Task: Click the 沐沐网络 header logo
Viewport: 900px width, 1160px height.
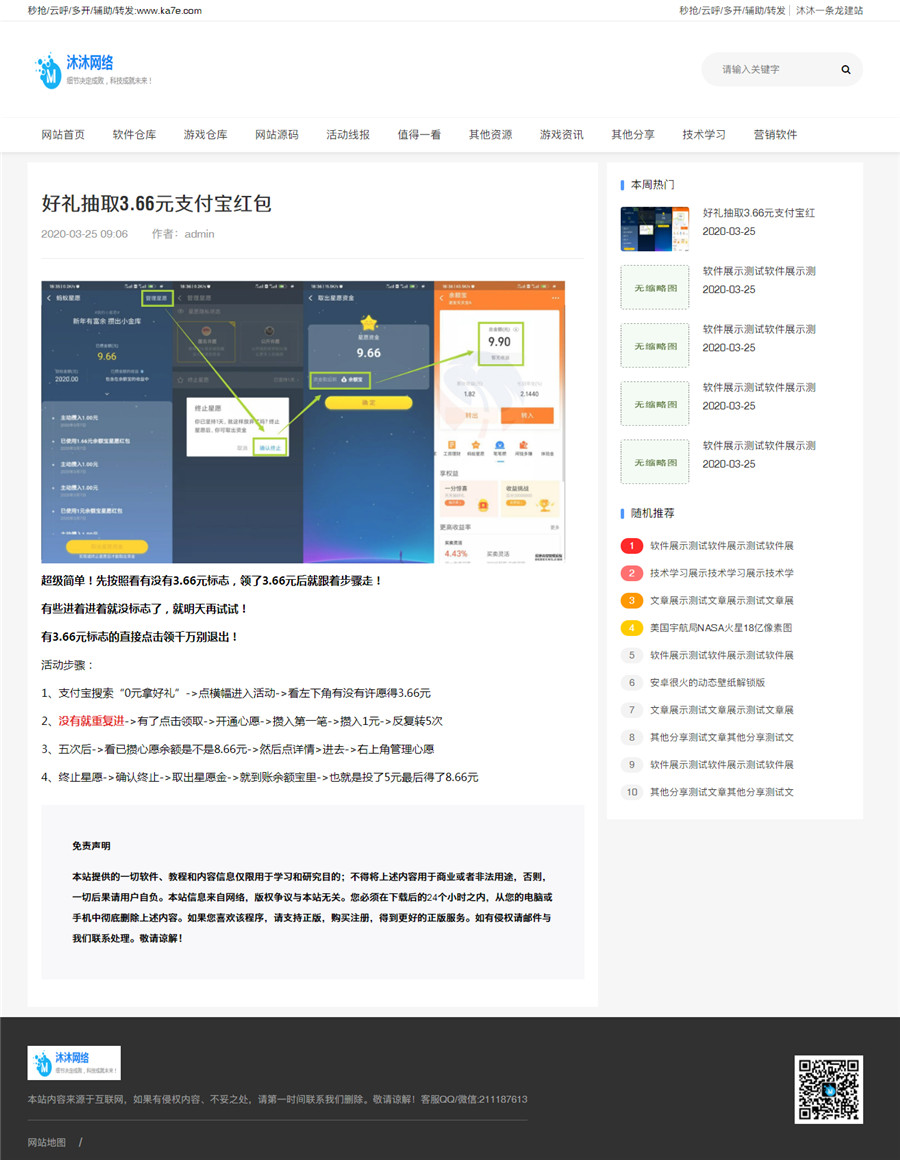Action: click(x=93, y=70)
